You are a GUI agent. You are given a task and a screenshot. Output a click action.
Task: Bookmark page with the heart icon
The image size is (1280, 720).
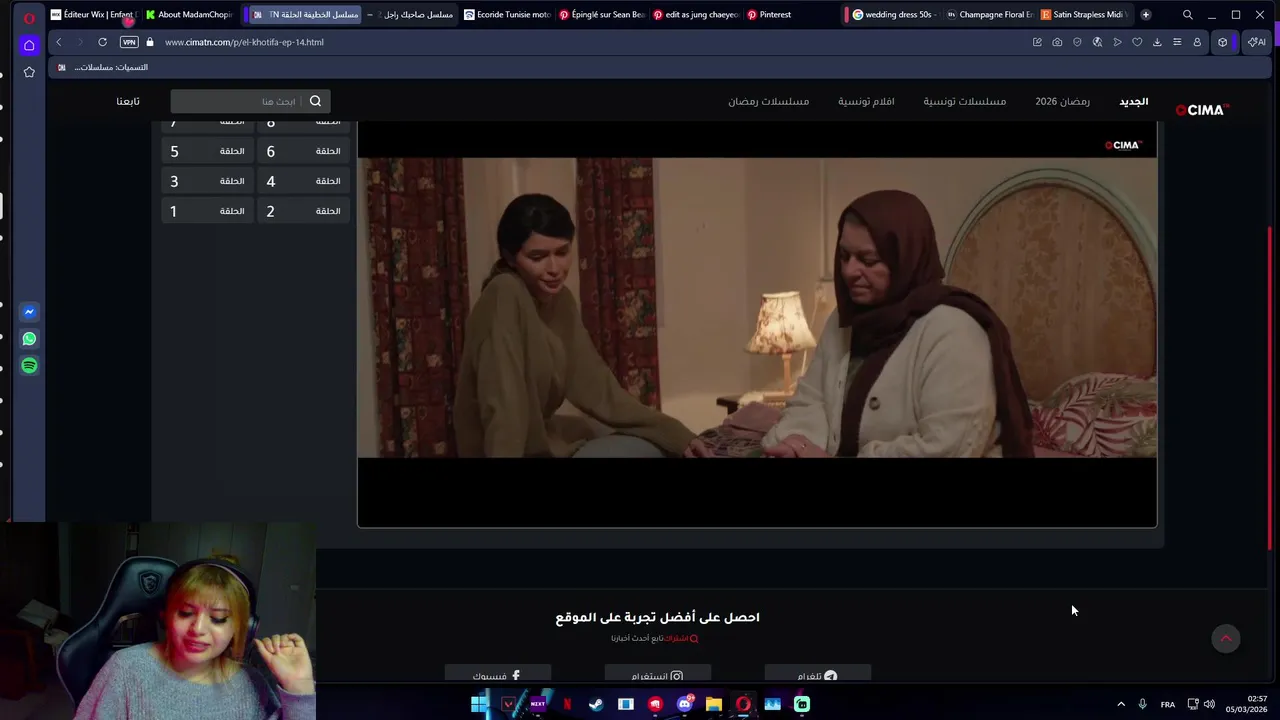point(1137,42)
